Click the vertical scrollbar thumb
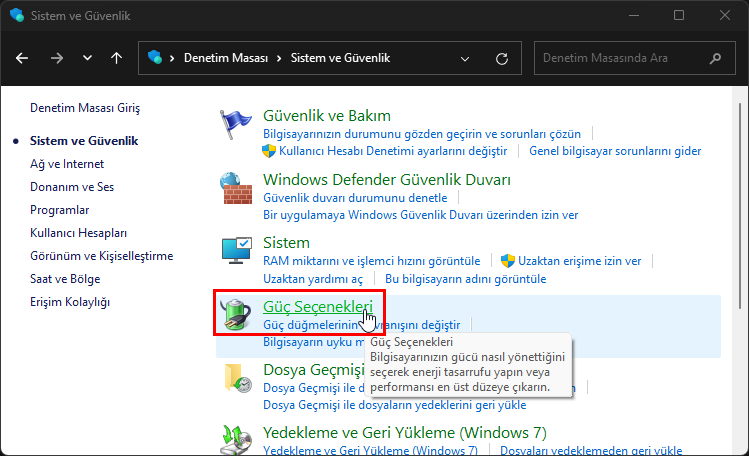The height and width of the screenshot is (456, 749). click(740, 205)
